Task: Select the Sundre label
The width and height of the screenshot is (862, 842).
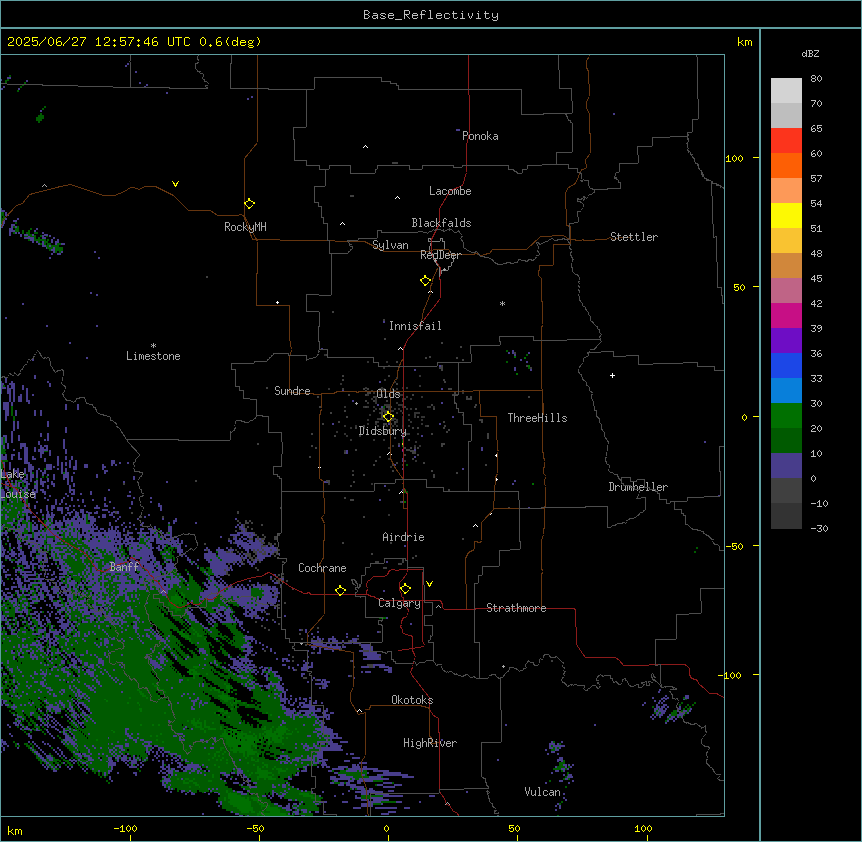Action: coord(292,391)
